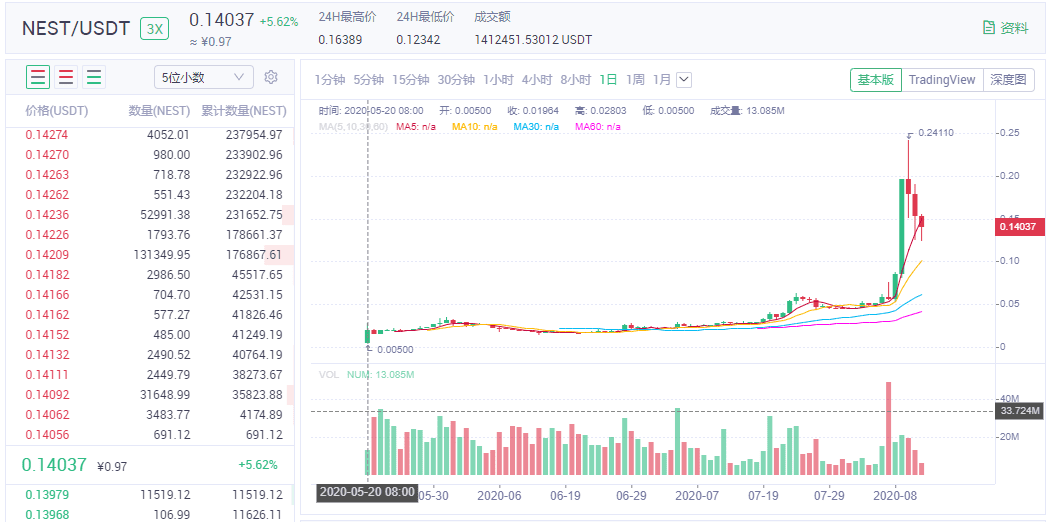
Task: Open the 资料 document icon
Action: coord(988,27)
